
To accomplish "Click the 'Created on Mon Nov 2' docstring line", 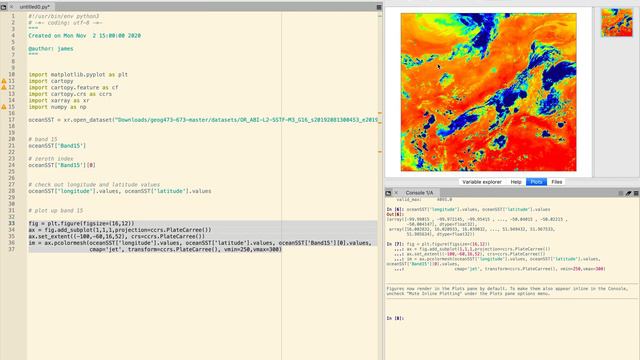I will pos(84,36).
